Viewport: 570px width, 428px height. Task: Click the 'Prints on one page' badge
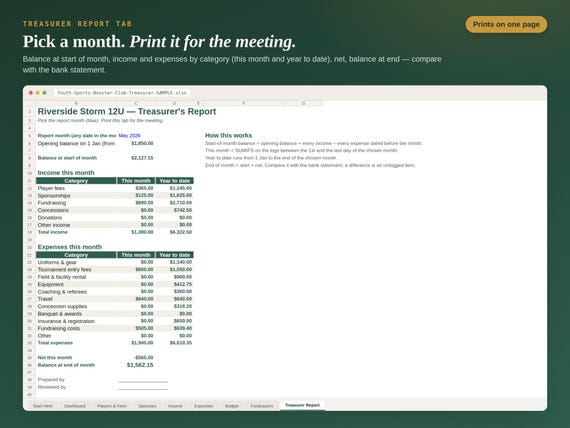point(506,24)
